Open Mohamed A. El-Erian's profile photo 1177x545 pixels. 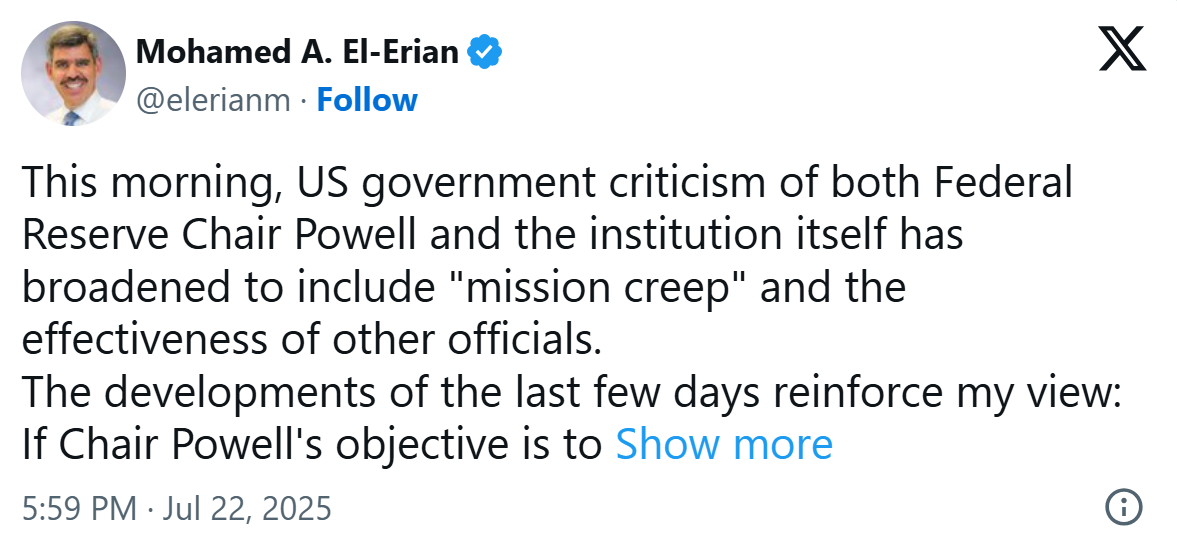[73, 74]
